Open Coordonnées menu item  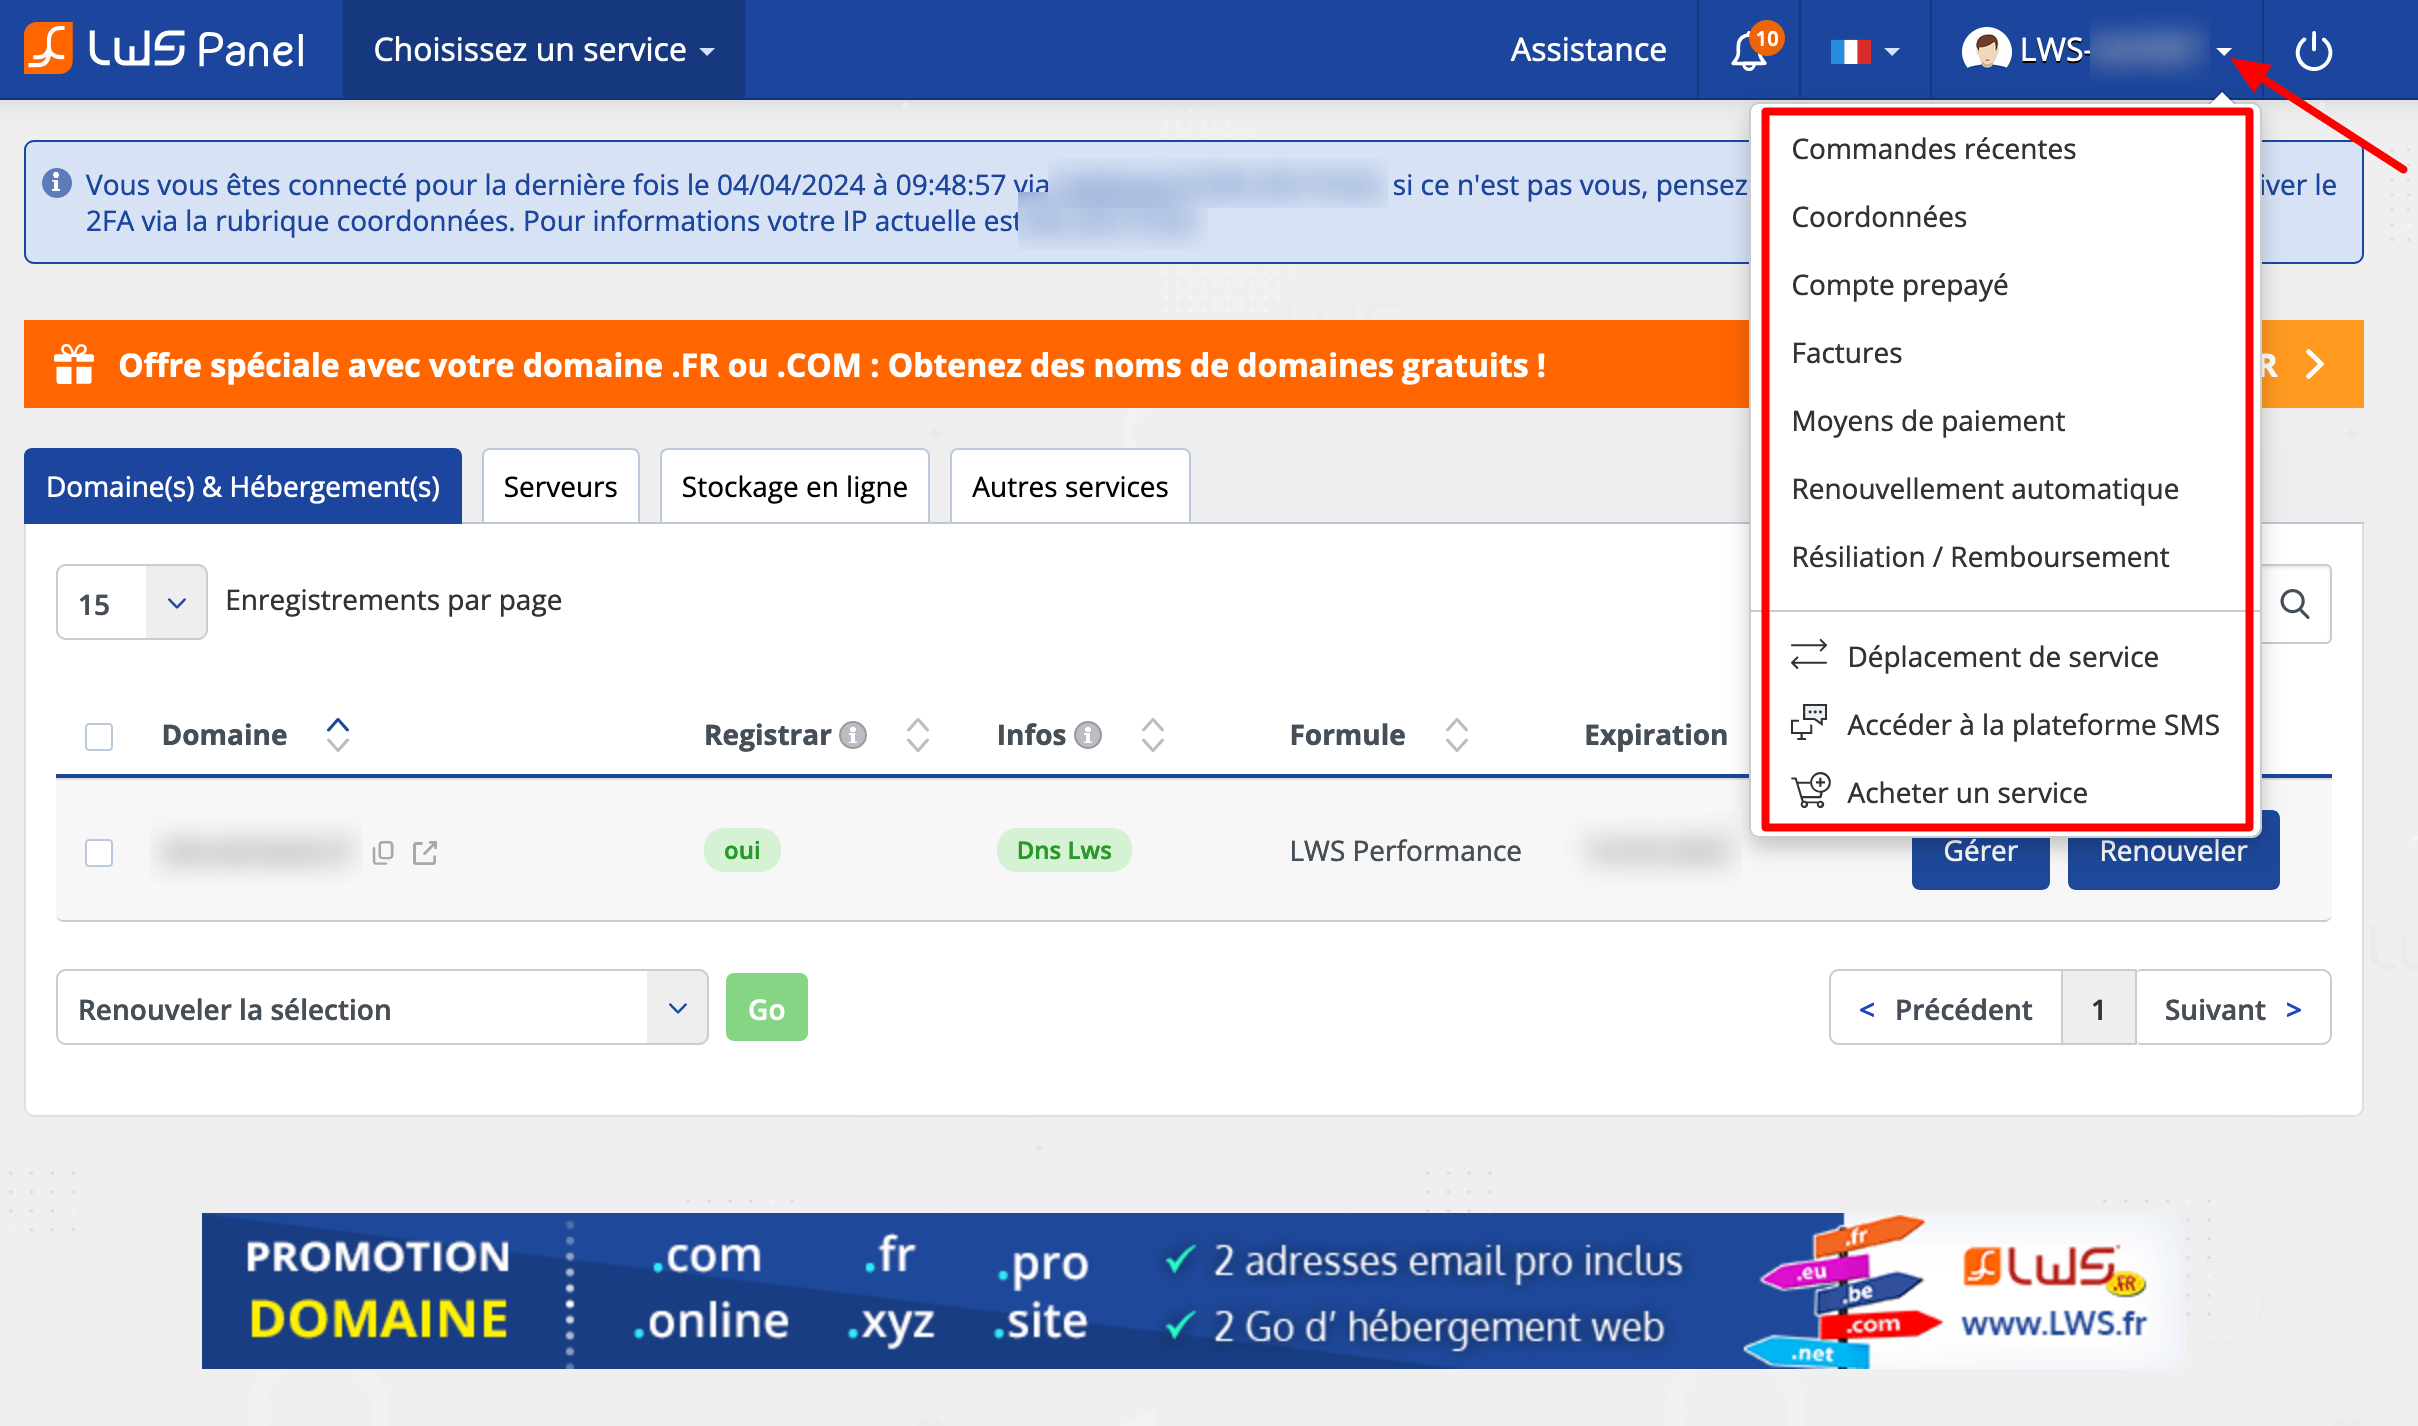(x=1879, y=217)
